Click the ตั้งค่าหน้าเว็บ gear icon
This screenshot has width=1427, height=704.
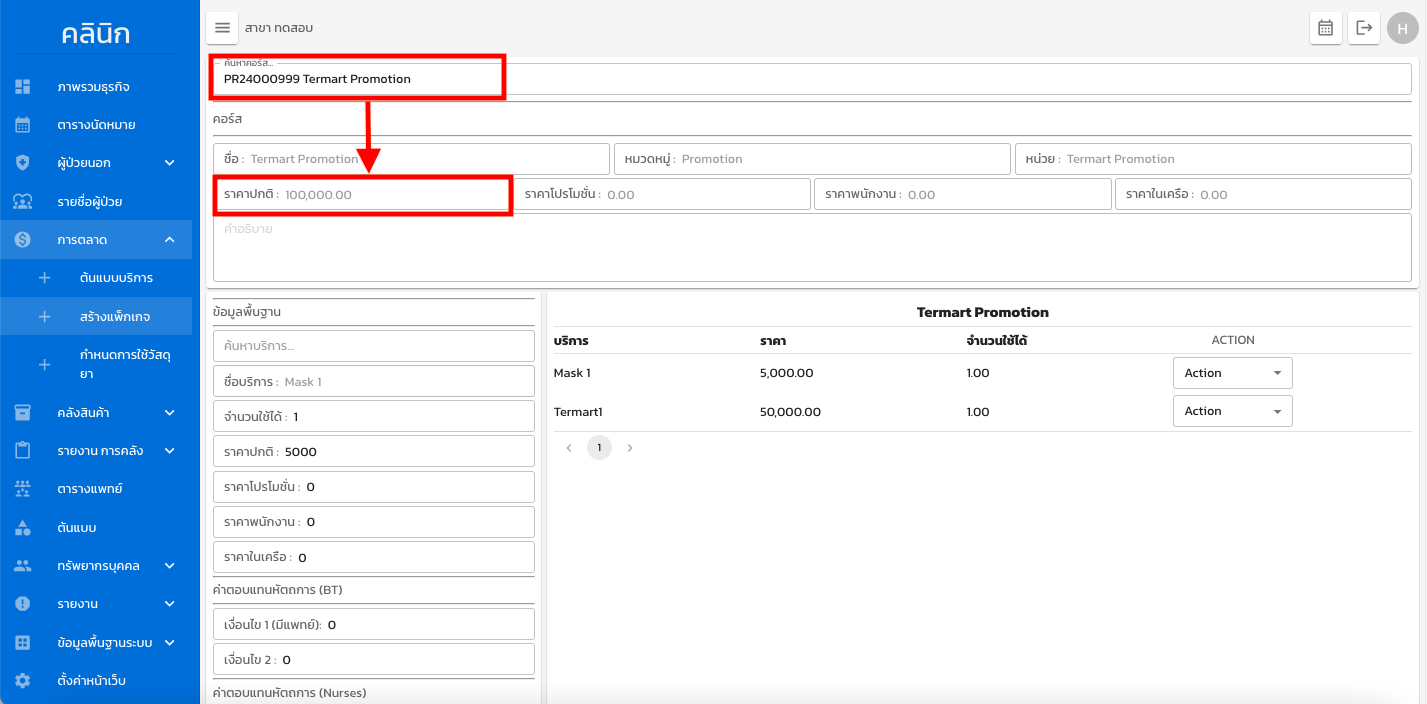click(23, 681)
